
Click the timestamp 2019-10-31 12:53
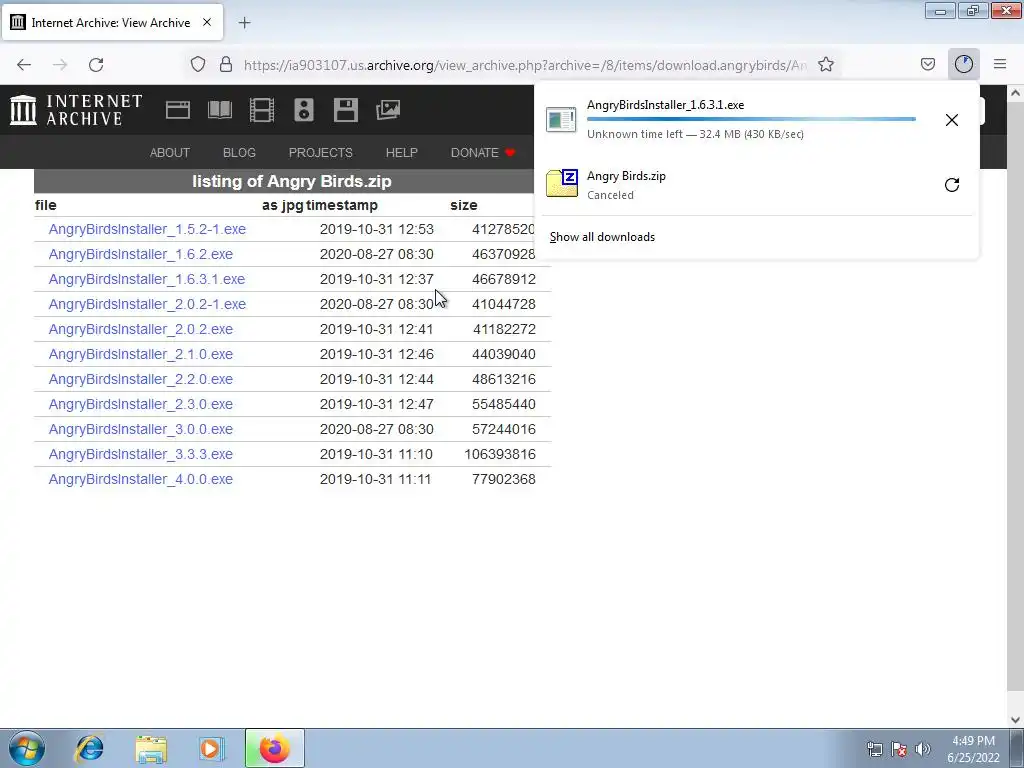tap(377, 229)
